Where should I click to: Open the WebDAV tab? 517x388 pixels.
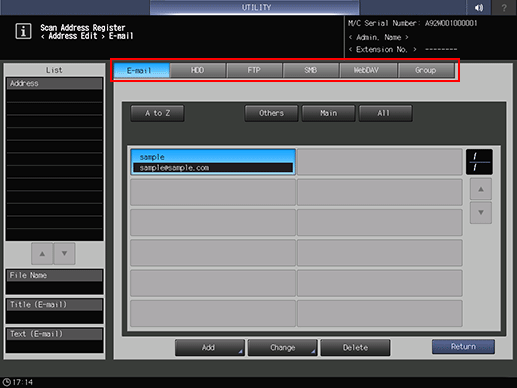pos(368,70)
